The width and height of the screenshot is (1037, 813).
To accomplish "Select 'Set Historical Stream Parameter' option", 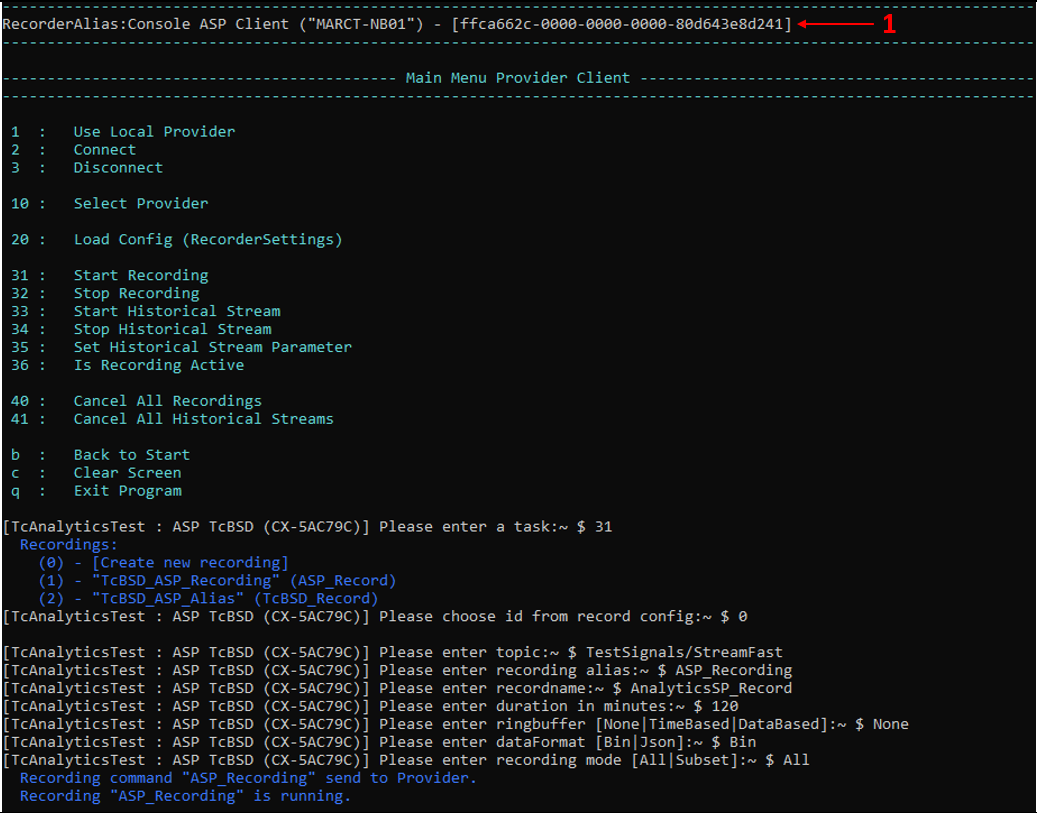I will point(212,348).
